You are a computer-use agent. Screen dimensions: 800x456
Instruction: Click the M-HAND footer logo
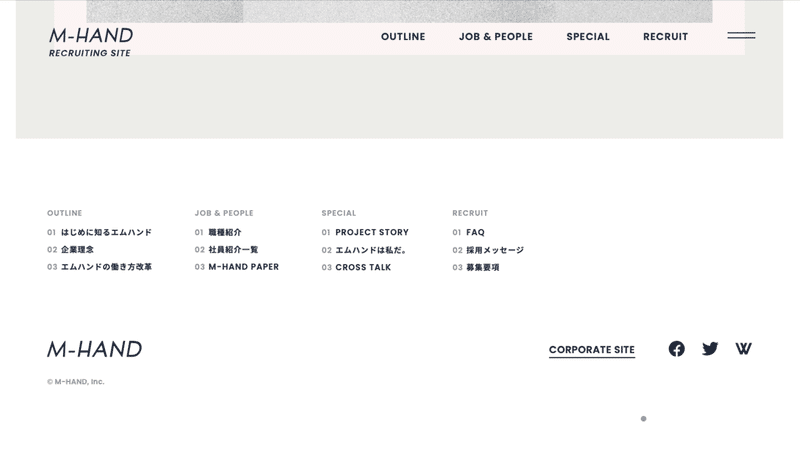pyautogui.click(x=94, y=349)
